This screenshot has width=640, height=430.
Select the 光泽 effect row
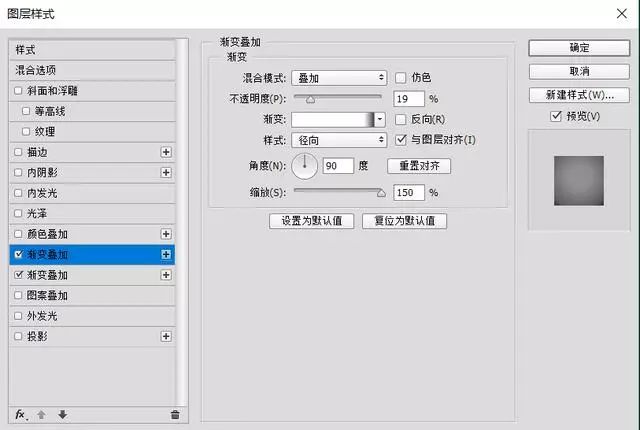coord(93,213)
